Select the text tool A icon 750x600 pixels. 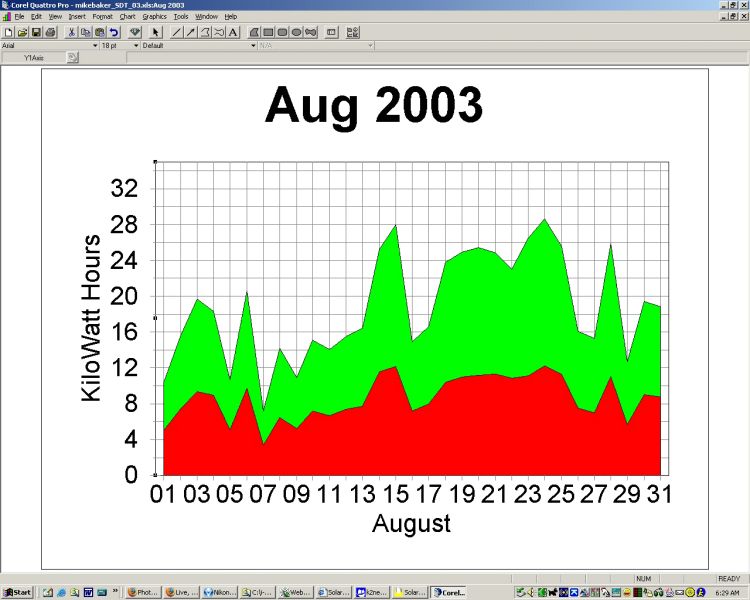[x=233, y=32]
